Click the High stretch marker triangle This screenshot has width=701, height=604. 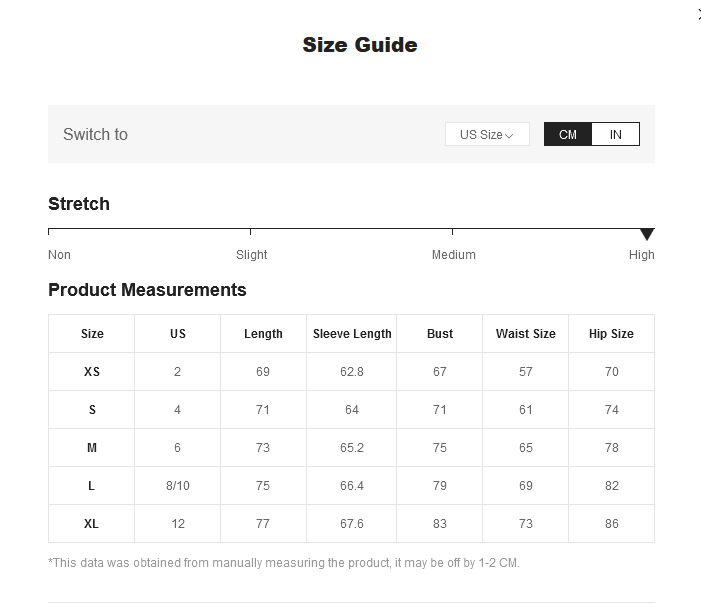click(x=647, y=234)
